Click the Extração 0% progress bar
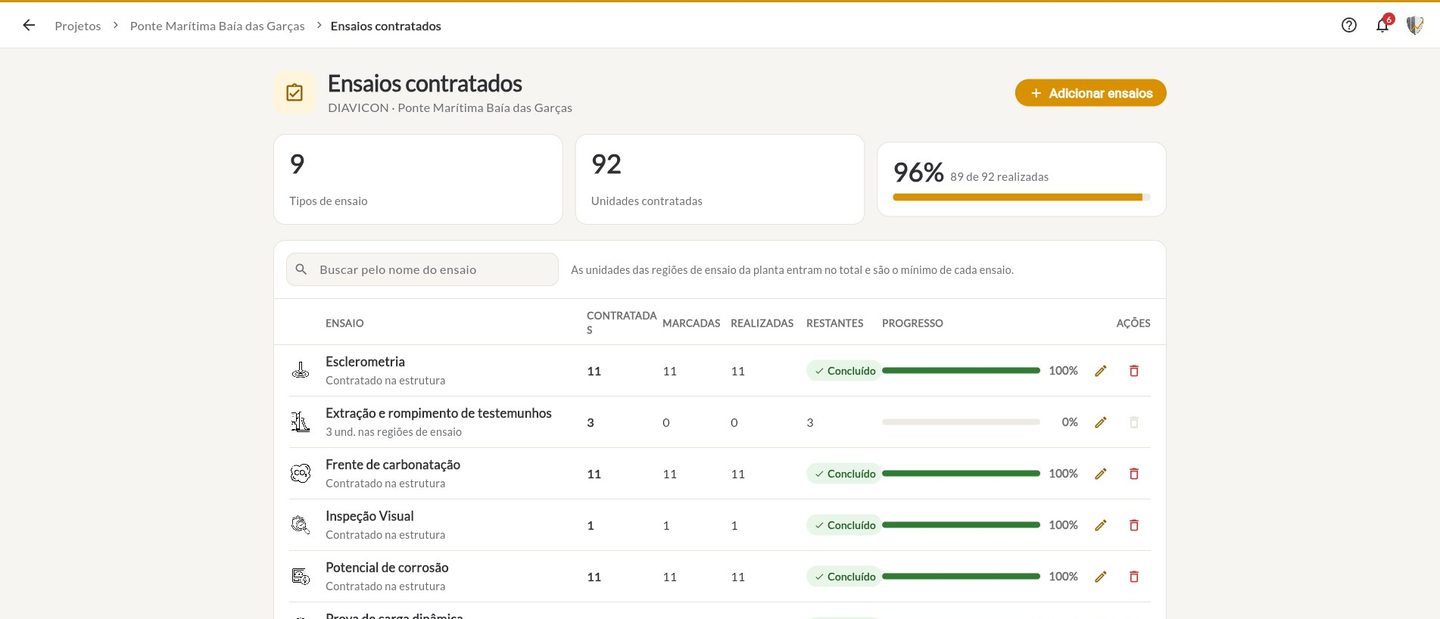This screenshot has height=619, width=1440. coord(961,422)
